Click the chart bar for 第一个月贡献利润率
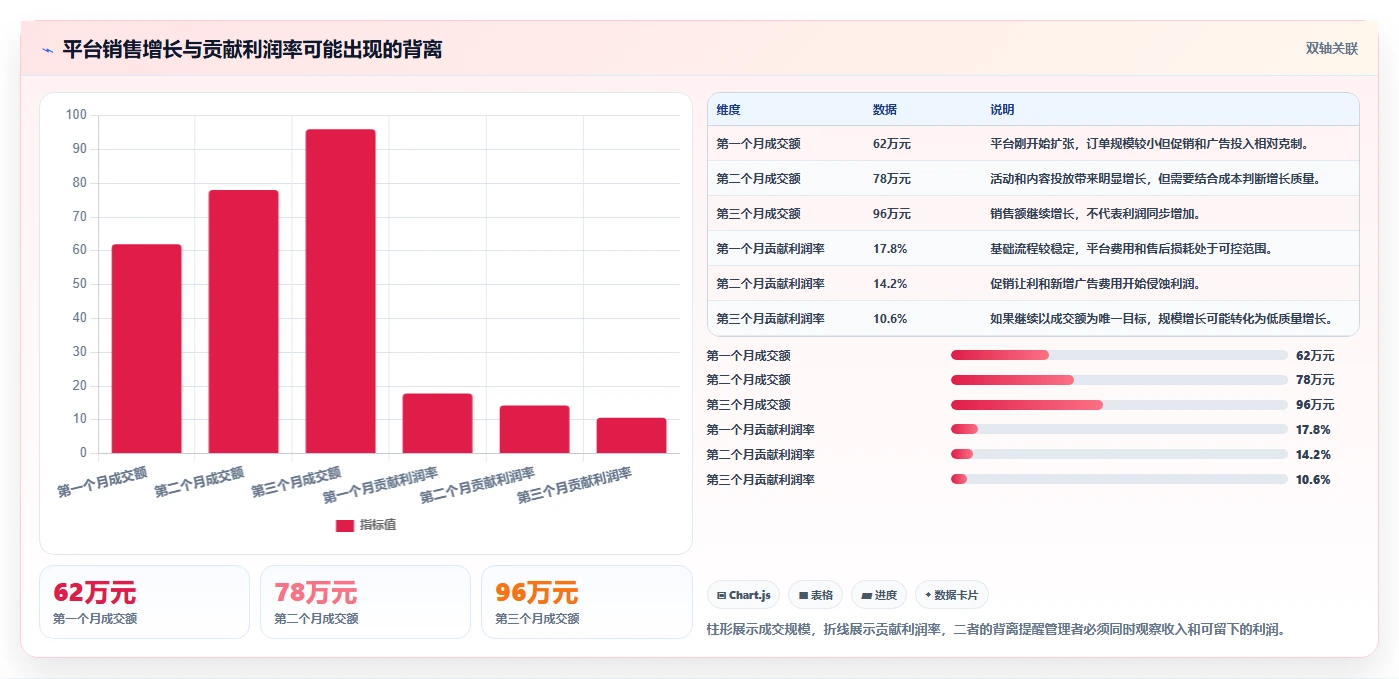Image resolution: width=1399 pixels, height=679 pixels. tap(438, 423)
